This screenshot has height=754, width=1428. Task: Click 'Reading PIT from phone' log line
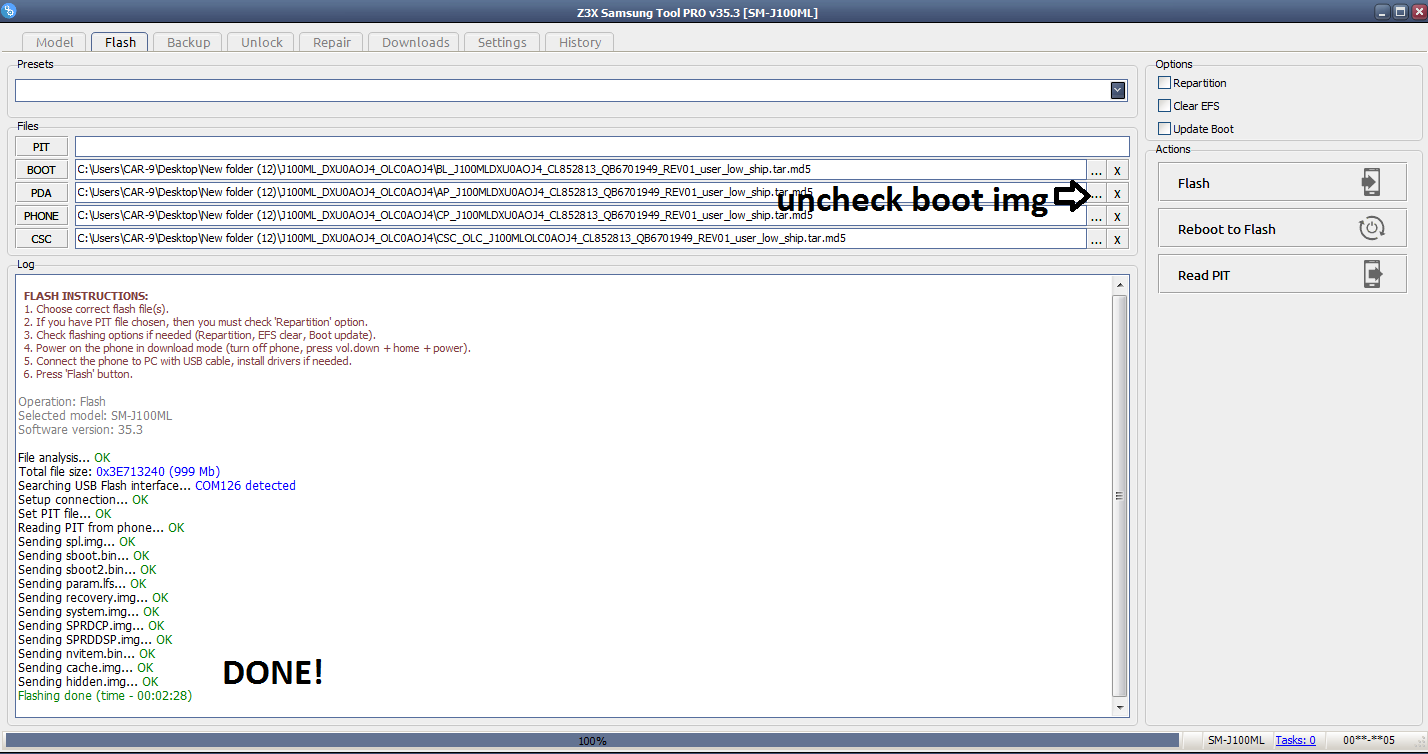click(101, 527)
